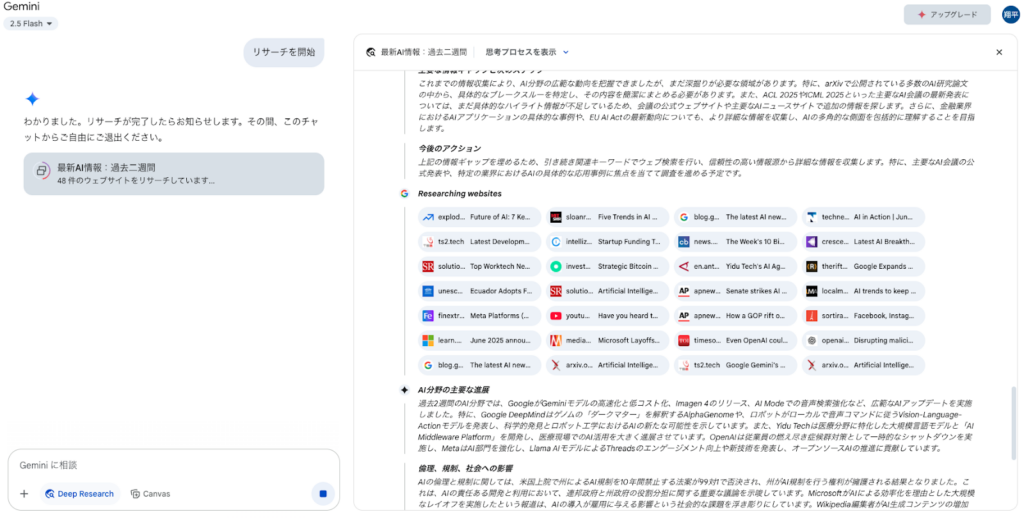Viewport: 1024px width, 519px height.
Task: Click the AI分野の主要な進展 heading
Action: pyautogui.click(x=453, y=390)
